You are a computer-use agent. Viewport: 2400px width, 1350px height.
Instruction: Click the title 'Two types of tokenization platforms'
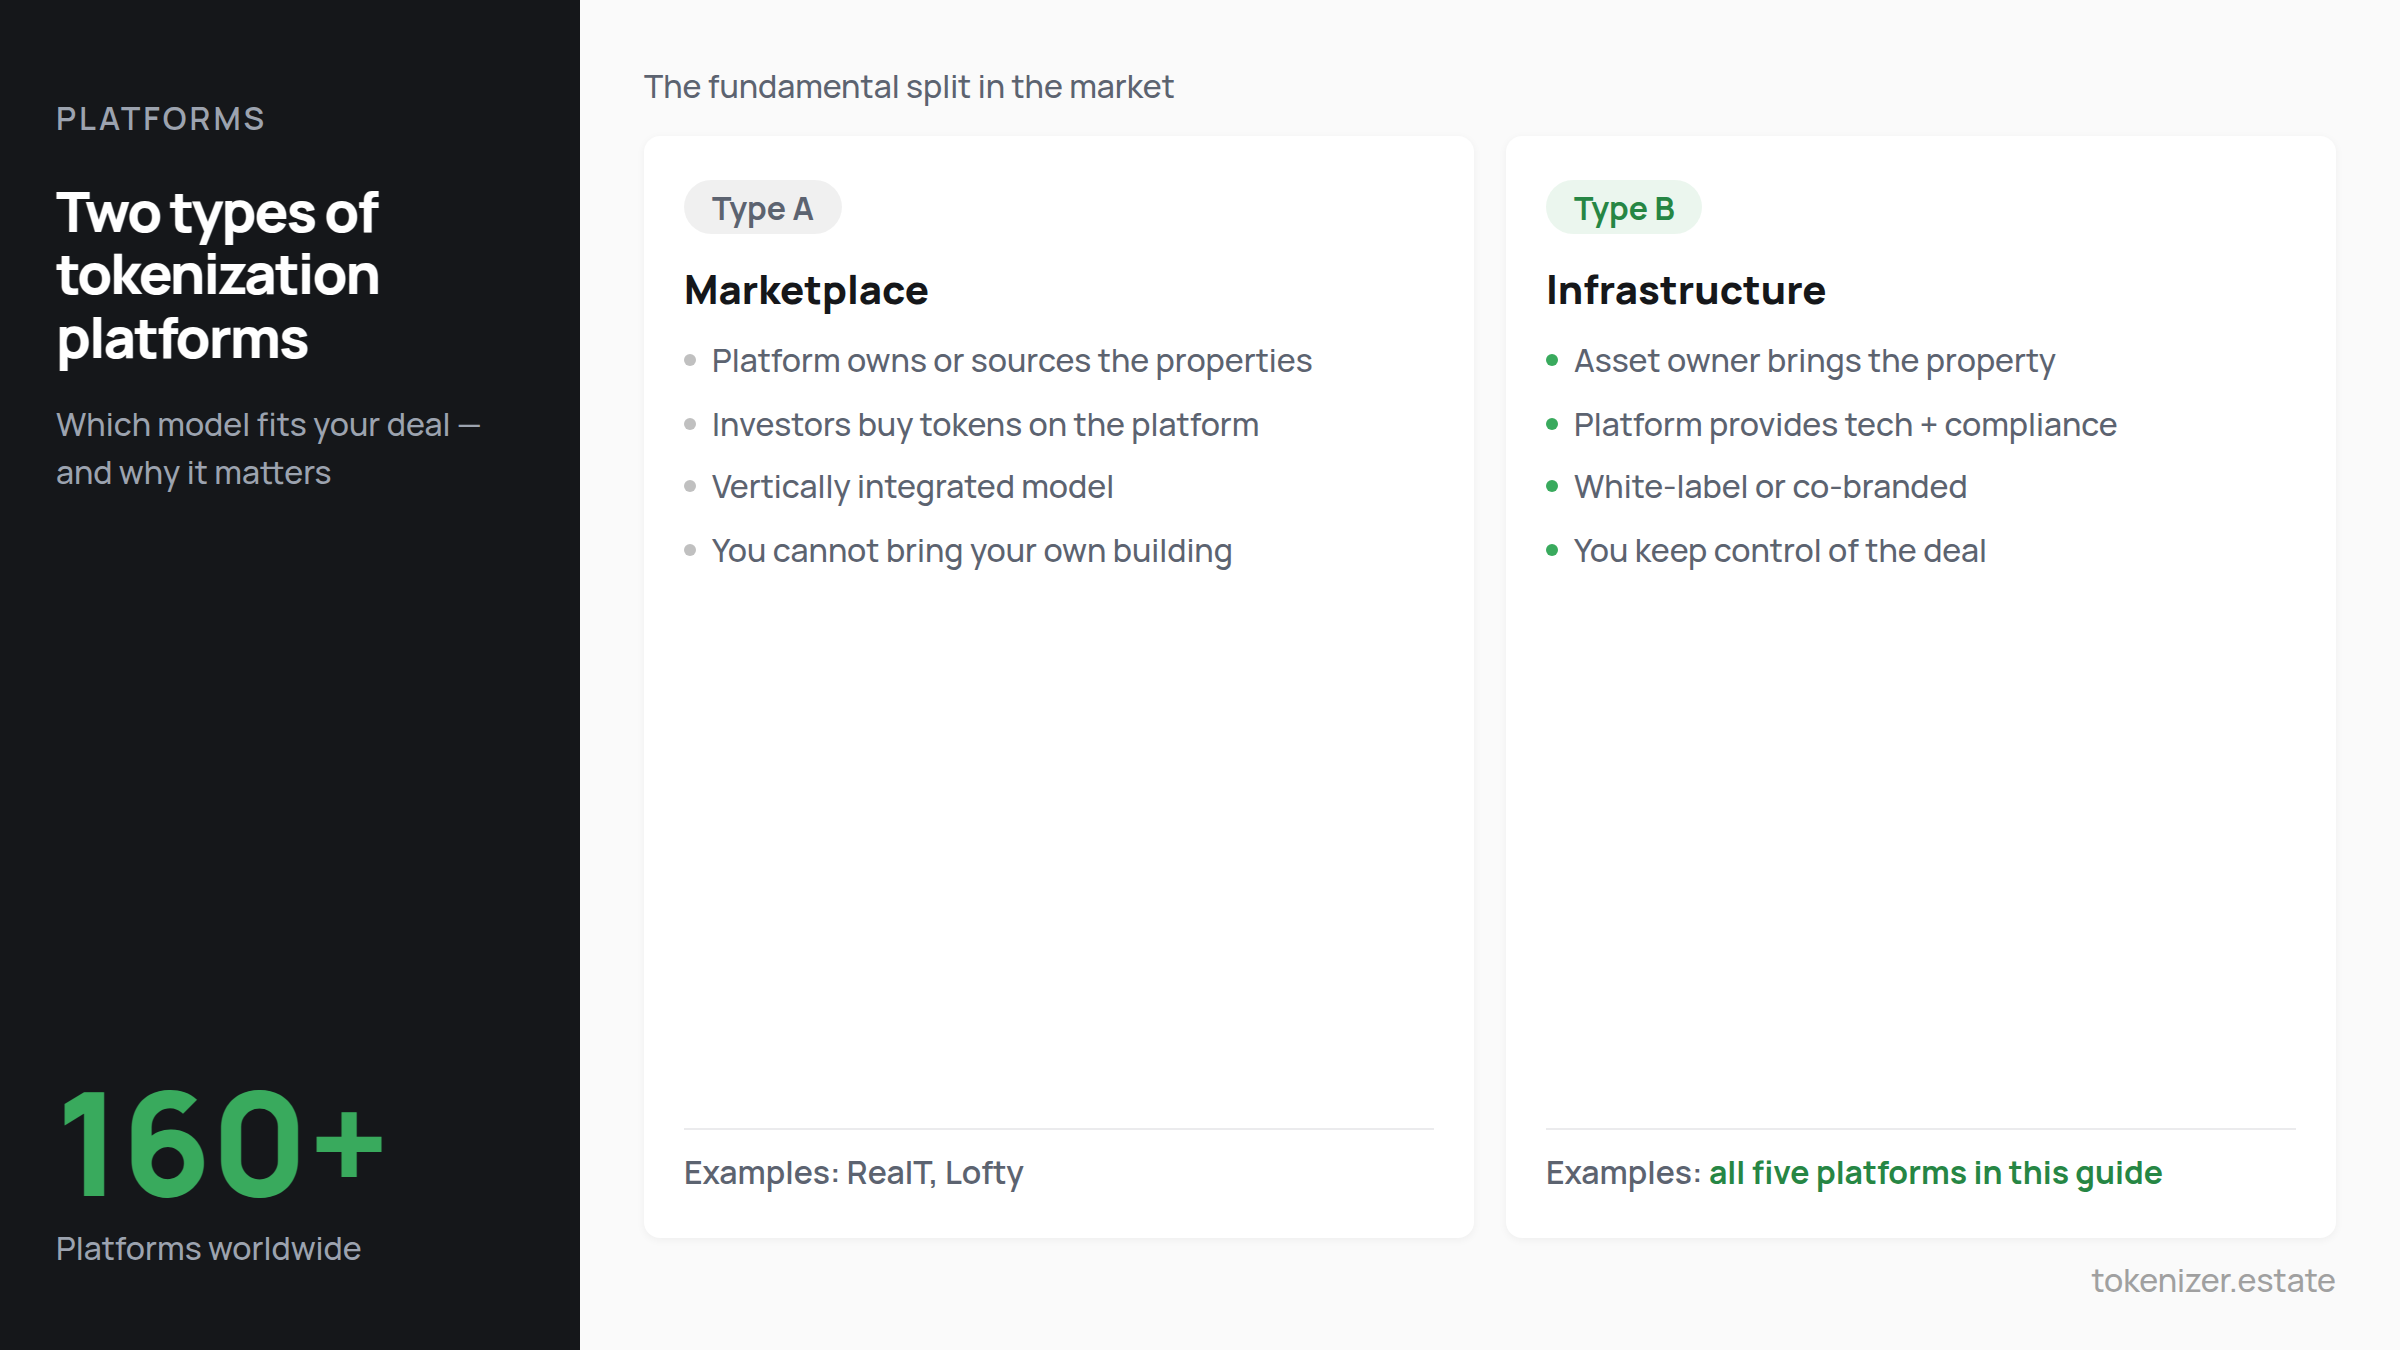[x=217, y=273]
